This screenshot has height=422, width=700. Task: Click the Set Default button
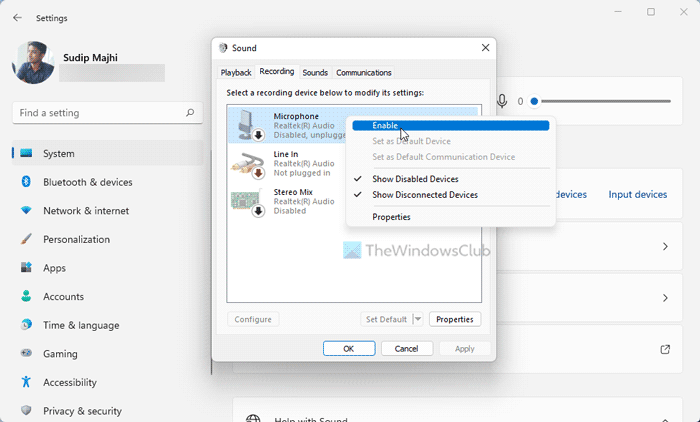[x=386, y=319]
